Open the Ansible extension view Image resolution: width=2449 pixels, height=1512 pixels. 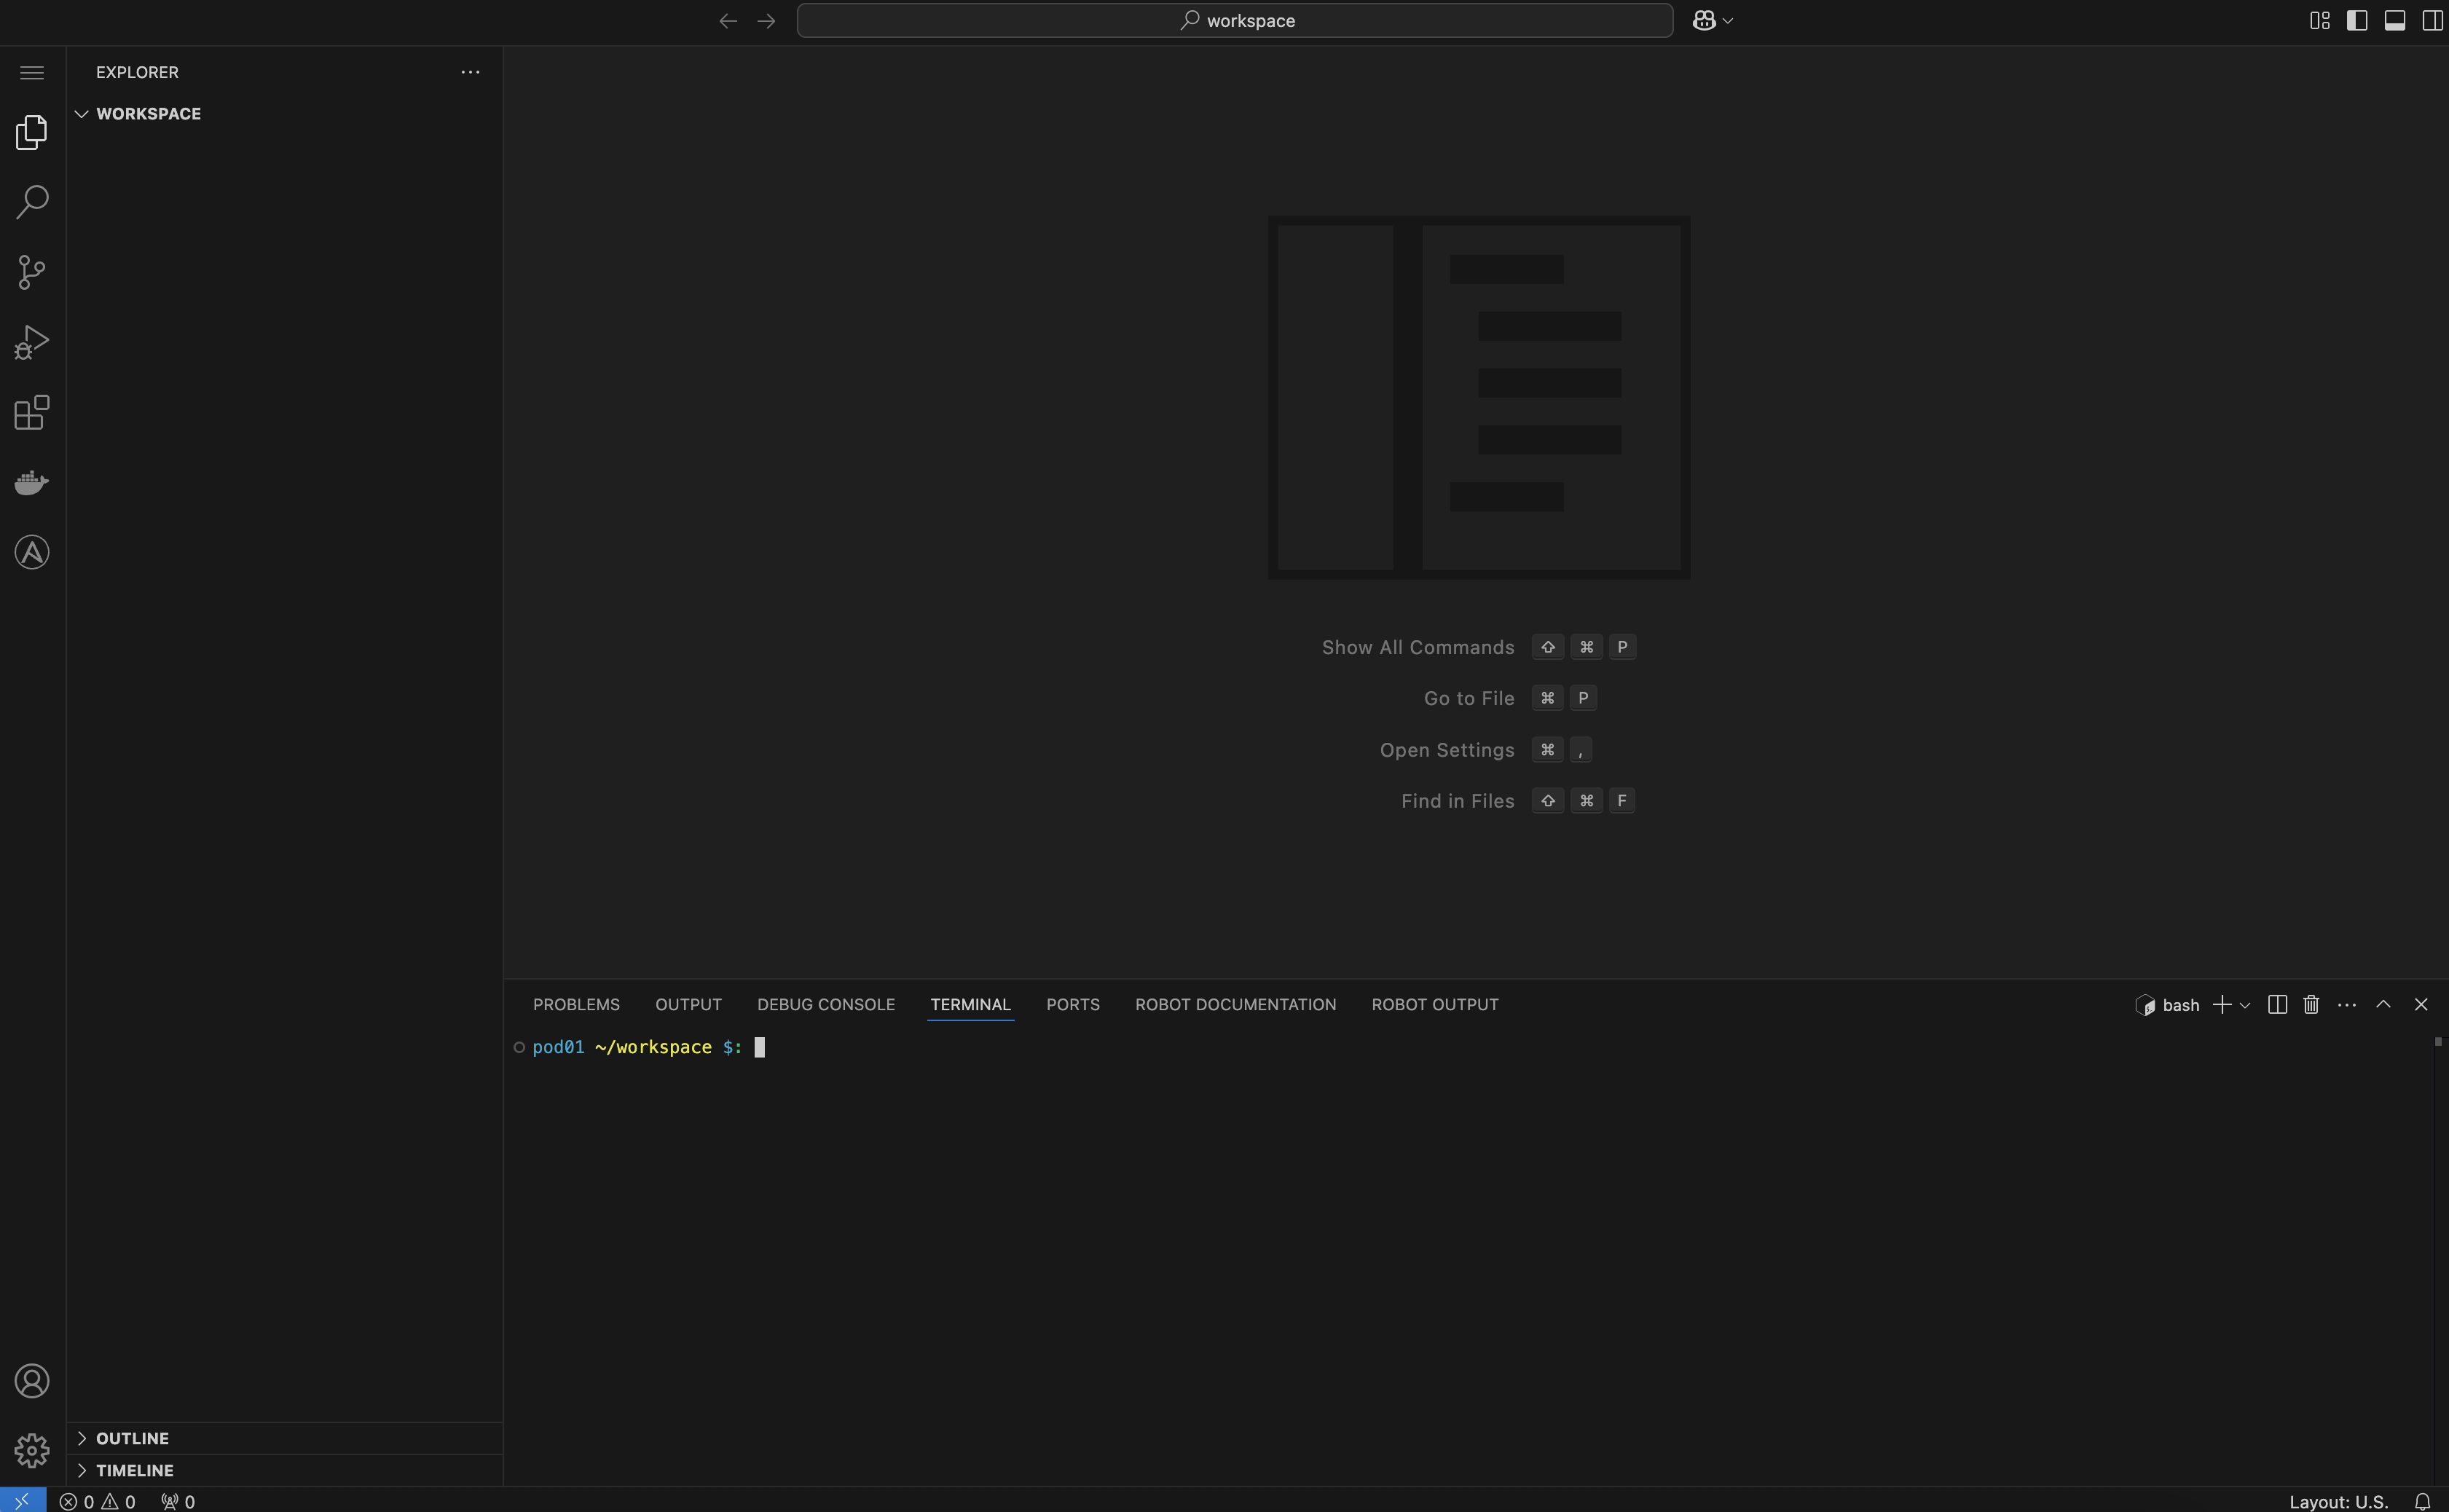(x=32, y=552)
